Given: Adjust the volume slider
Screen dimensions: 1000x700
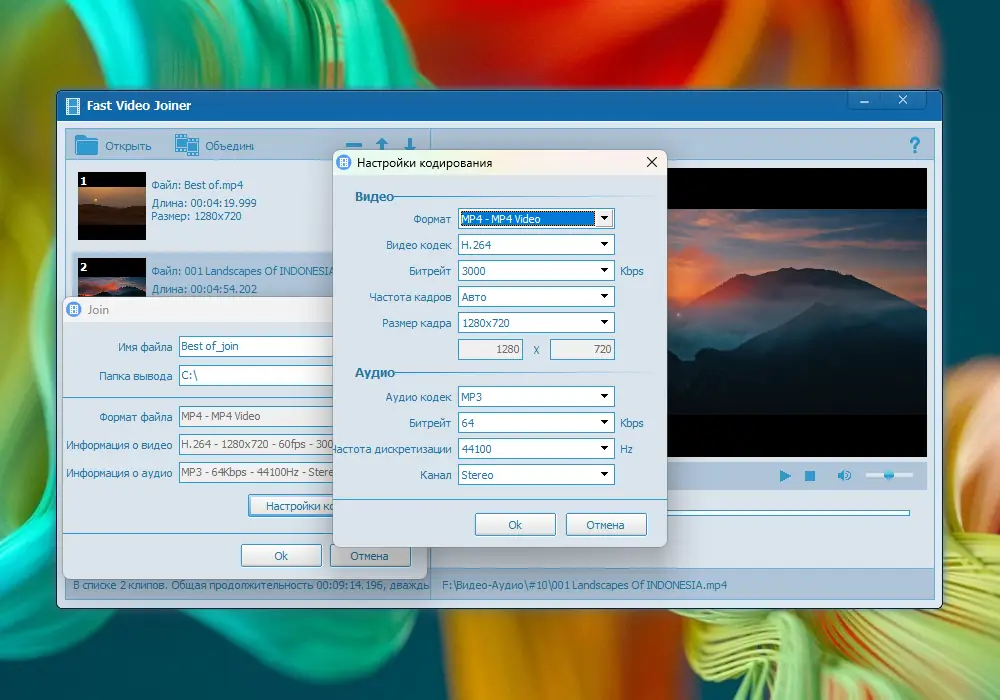Looking at the screenshot, I should [888, 476].
